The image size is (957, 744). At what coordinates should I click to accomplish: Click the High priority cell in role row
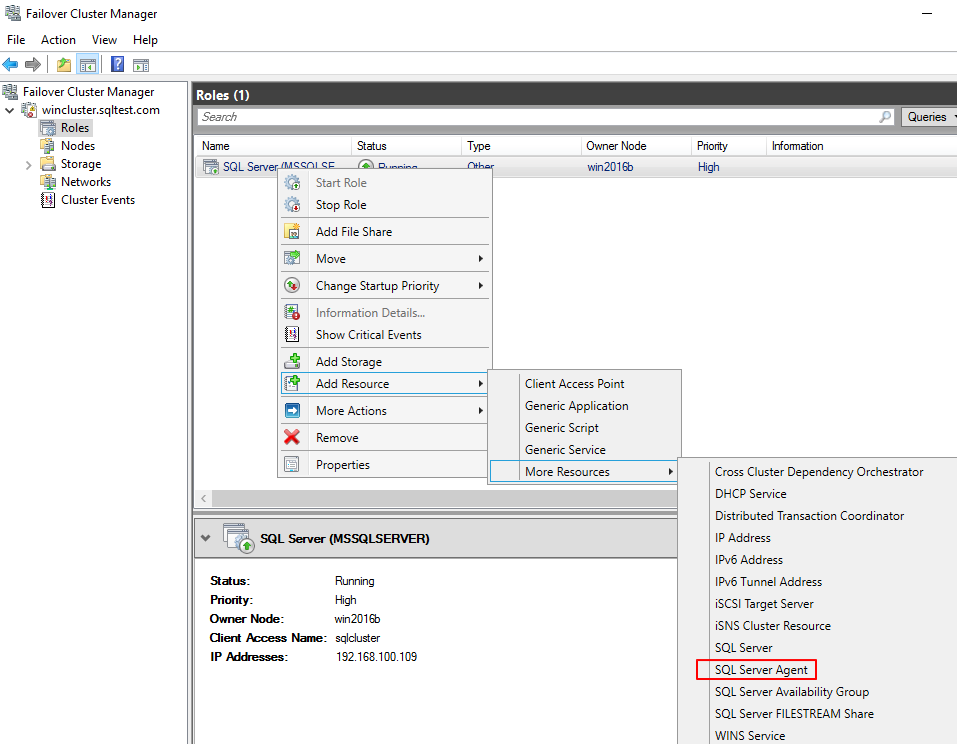pos(709,167)
